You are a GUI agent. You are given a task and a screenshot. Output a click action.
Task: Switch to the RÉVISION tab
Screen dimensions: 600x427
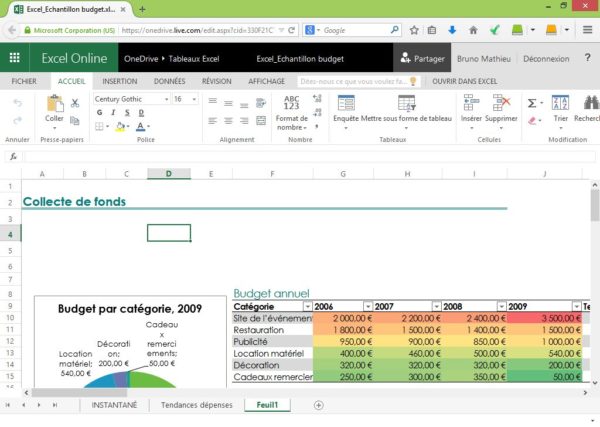pos(217,81)
